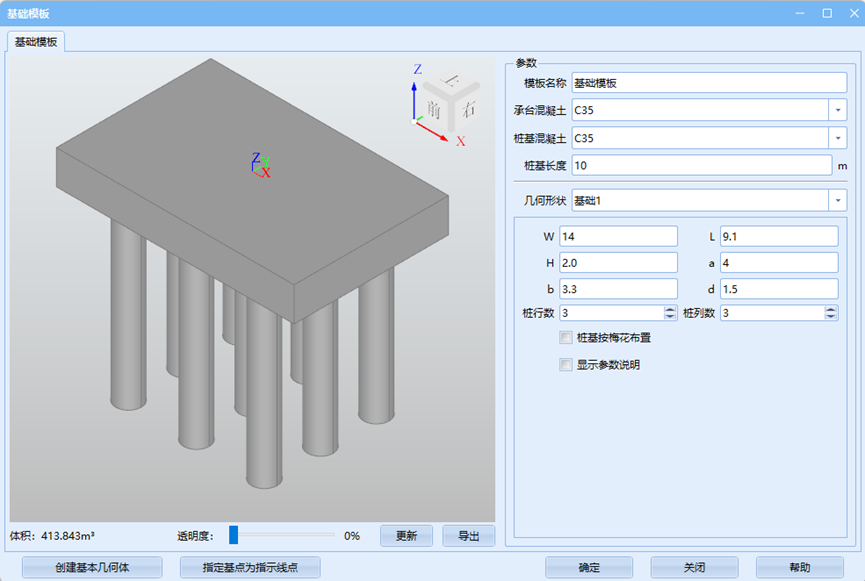Toggle 显示参数说明 checkbox
This screenshot has width=865, height=581.
[566, 365]
